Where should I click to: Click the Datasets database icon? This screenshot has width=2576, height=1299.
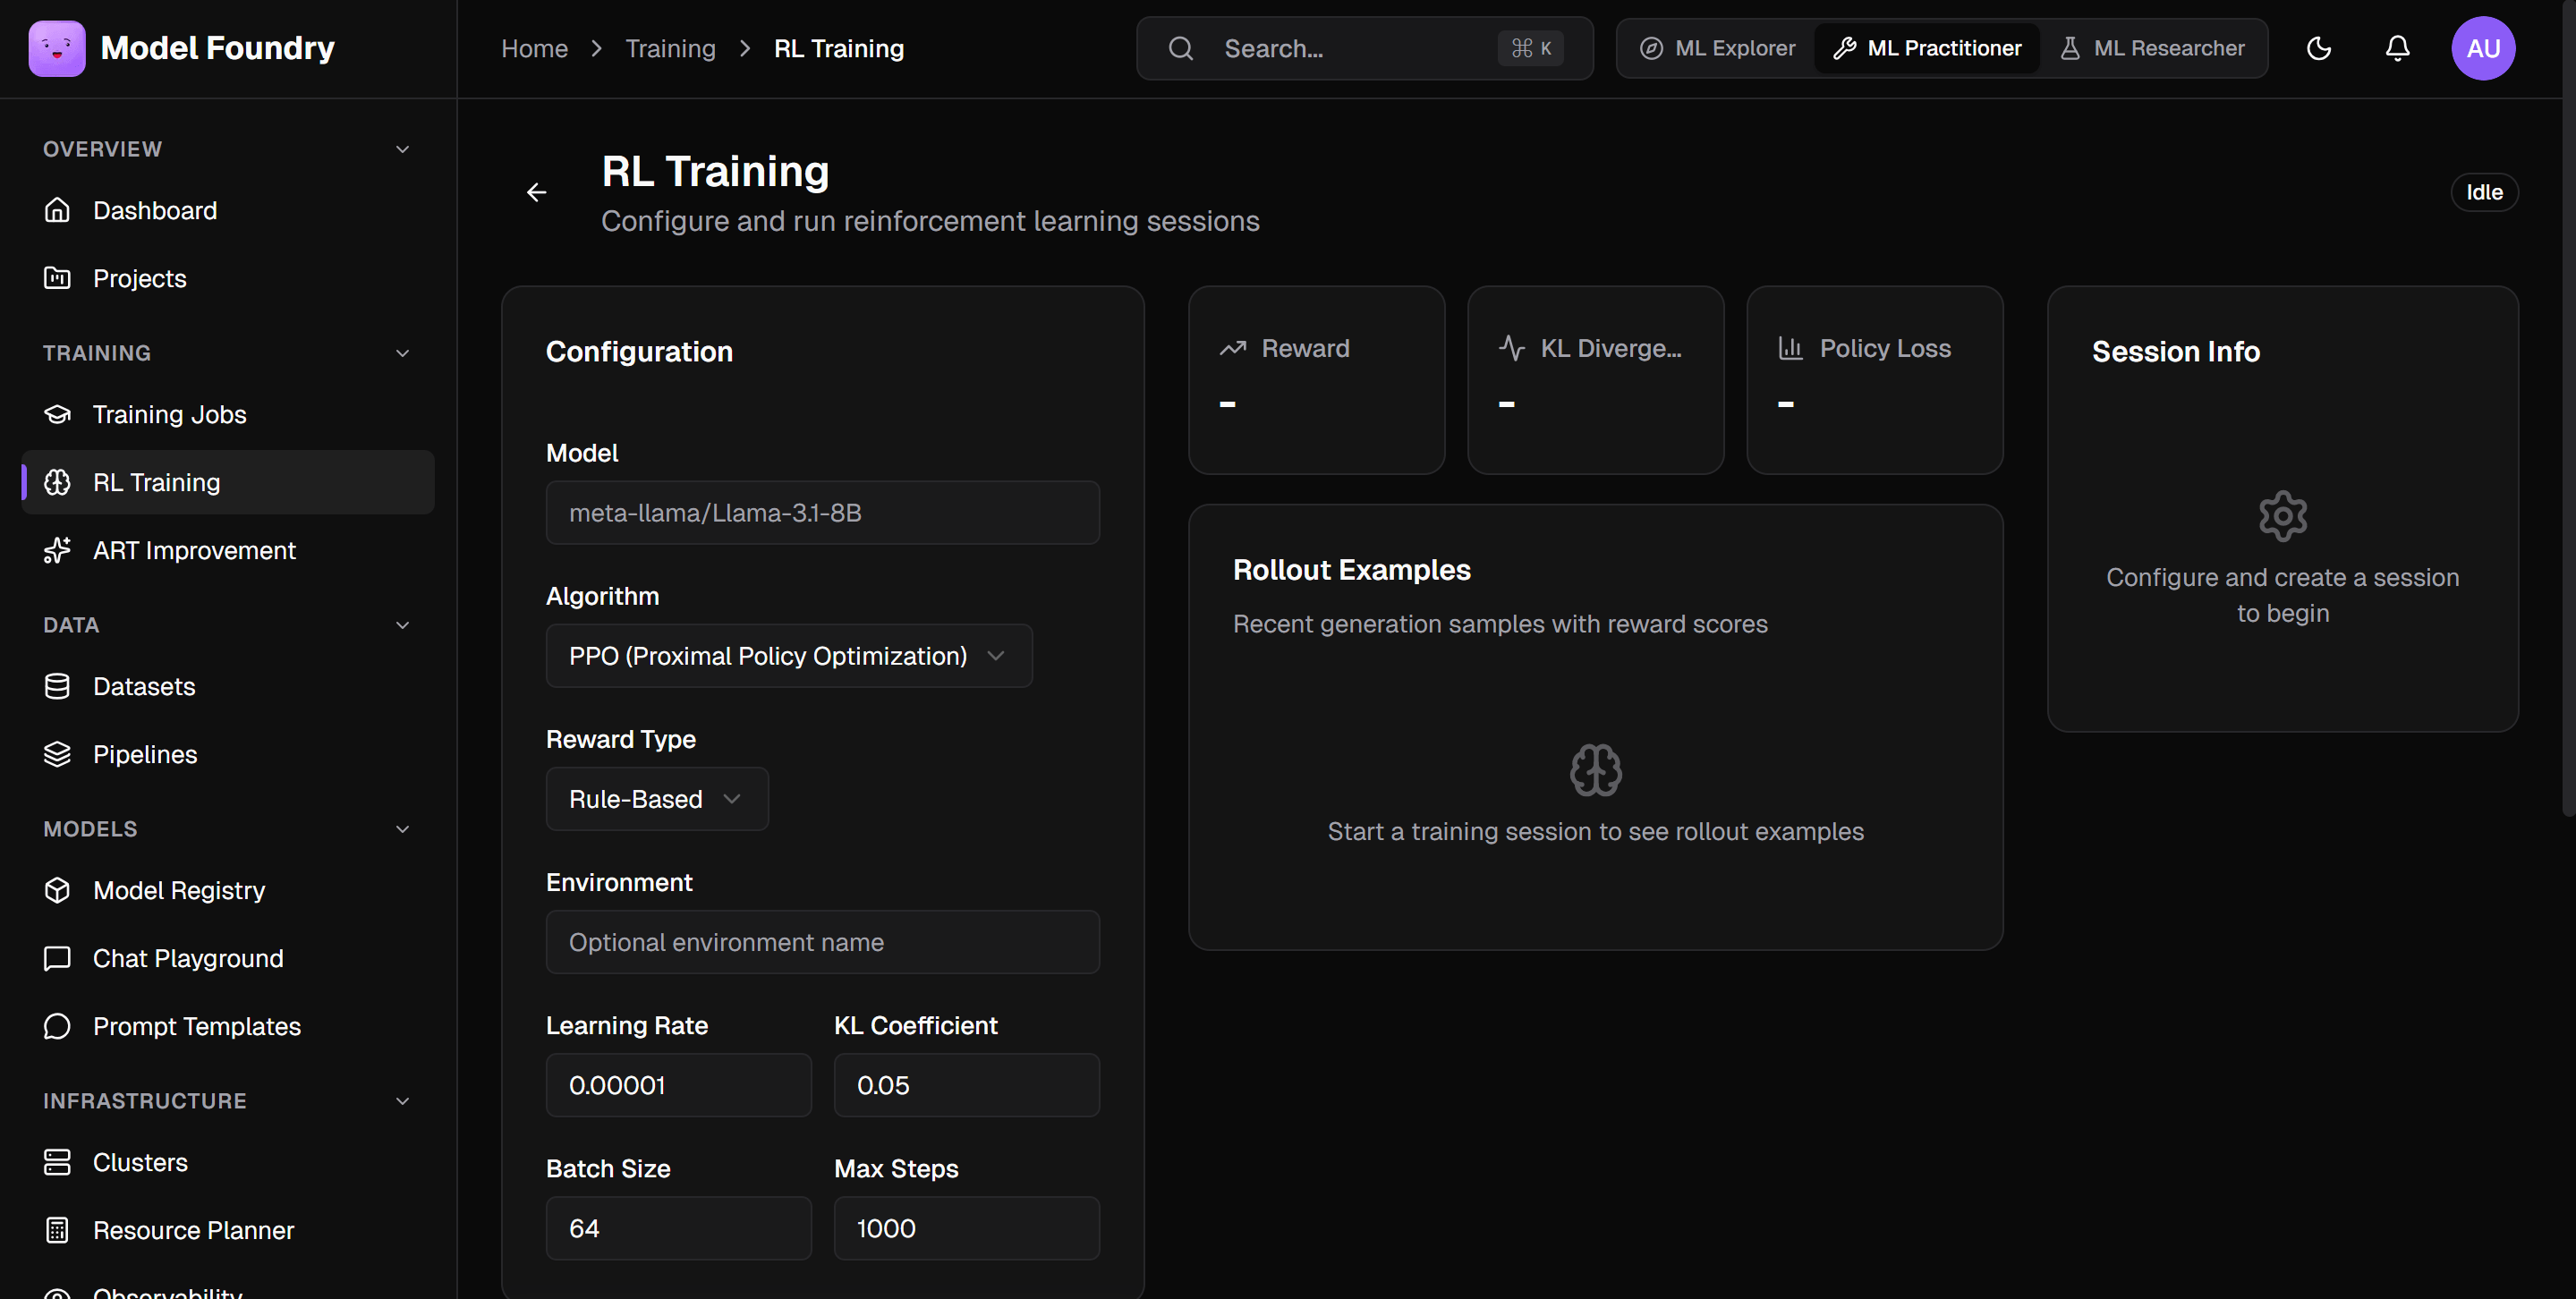(57, 686)
